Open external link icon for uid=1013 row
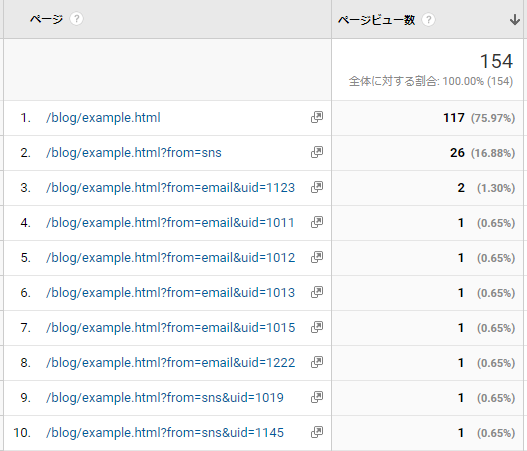Image resolution: width=527 pixels, height=451 pixels. coord(317,292)
